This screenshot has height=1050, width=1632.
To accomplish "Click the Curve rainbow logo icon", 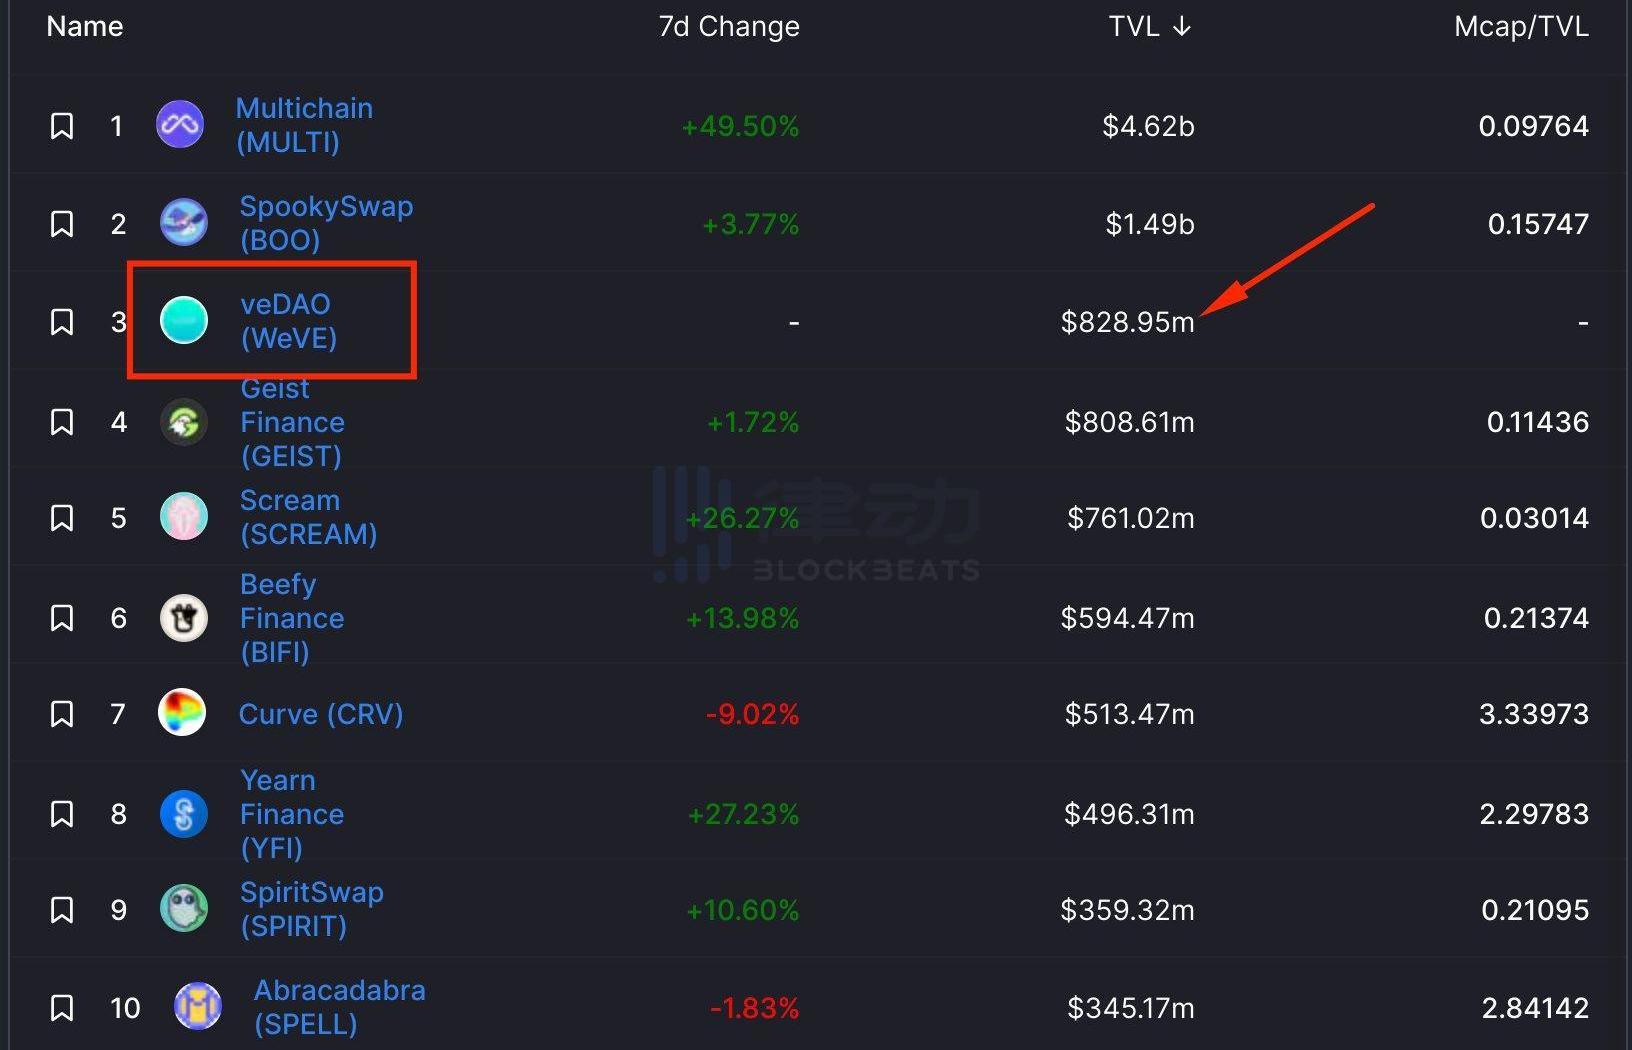I will (x=182, y=713).
